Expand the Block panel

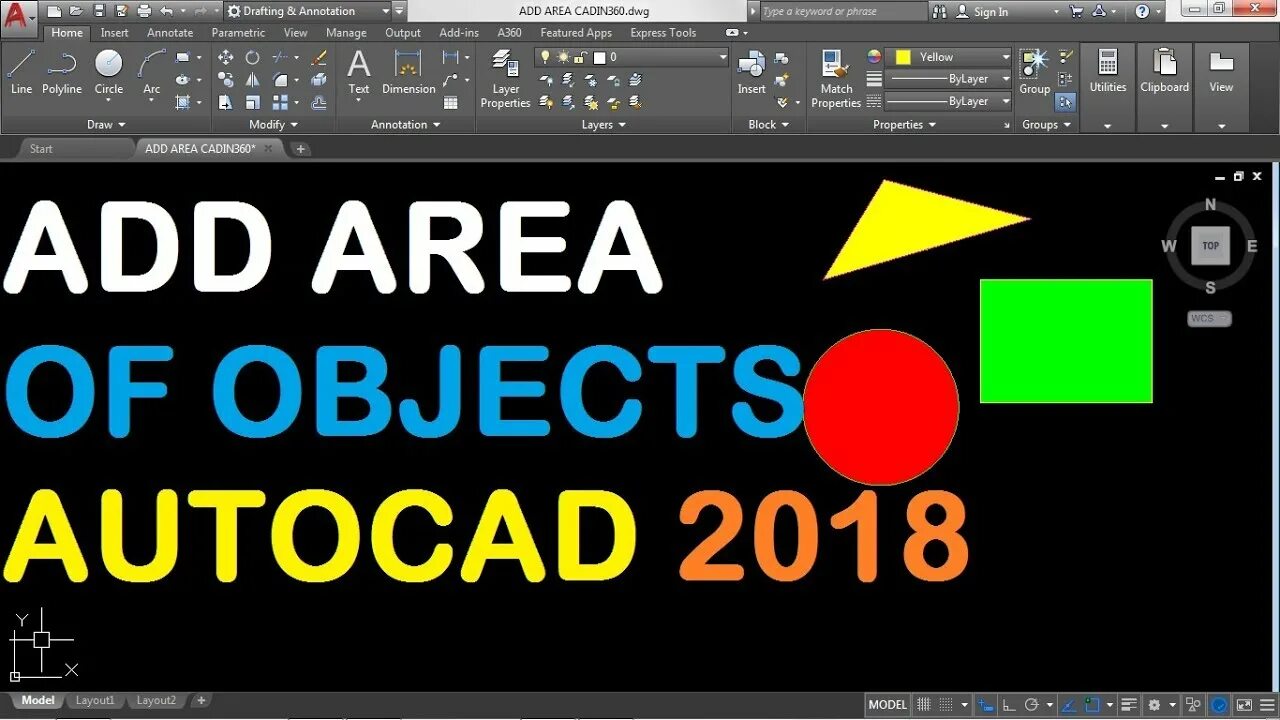(x=769, y=124)
